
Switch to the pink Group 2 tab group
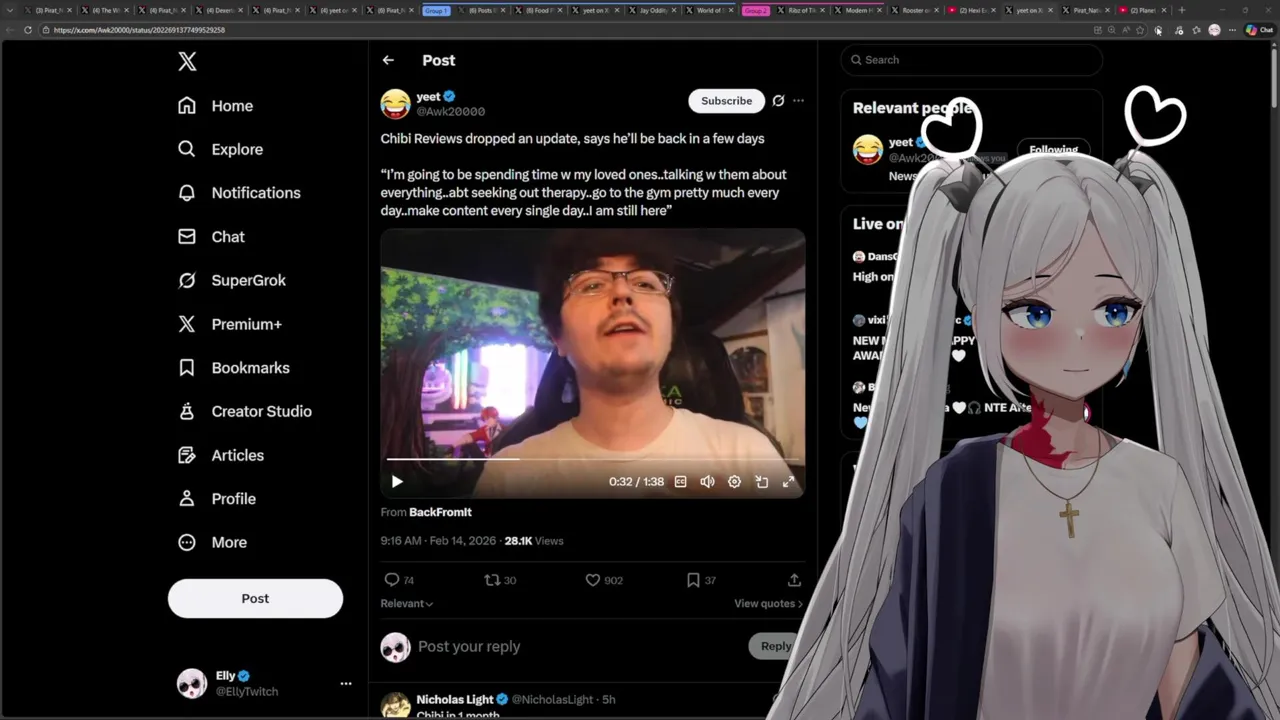tap(755, 10)
